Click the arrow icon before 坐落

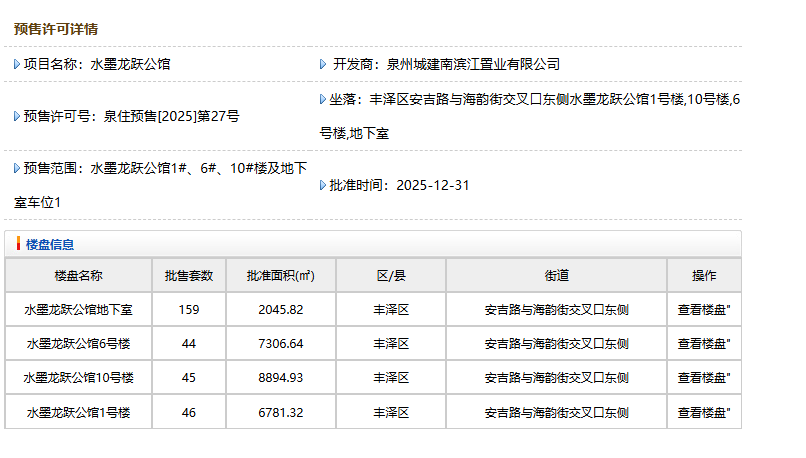(x=323, y=99)
